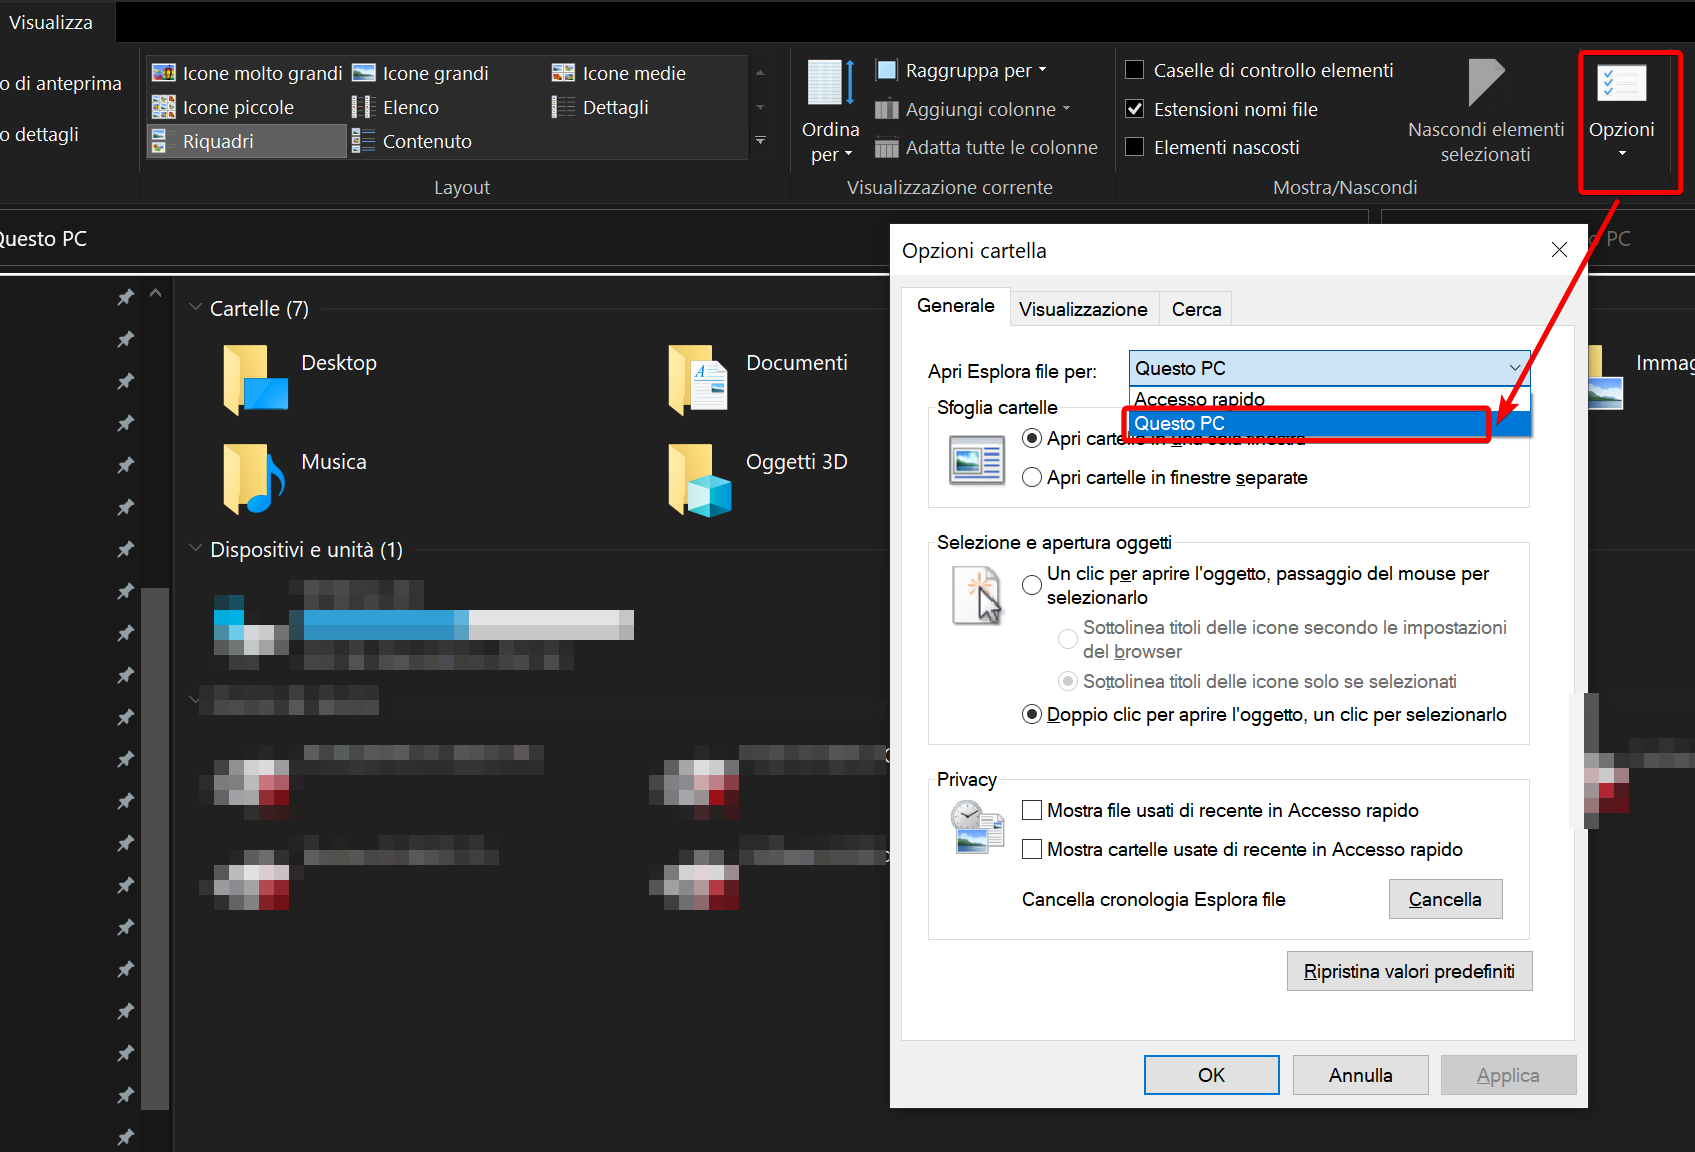The image size is (1695, 1152).
Task: Click Cancella to clear history
Action: 1444,899
